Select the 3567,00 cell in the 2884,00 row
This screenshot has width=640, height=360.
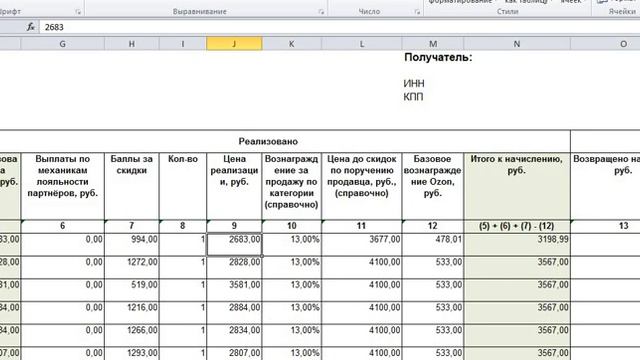(517, 313)
